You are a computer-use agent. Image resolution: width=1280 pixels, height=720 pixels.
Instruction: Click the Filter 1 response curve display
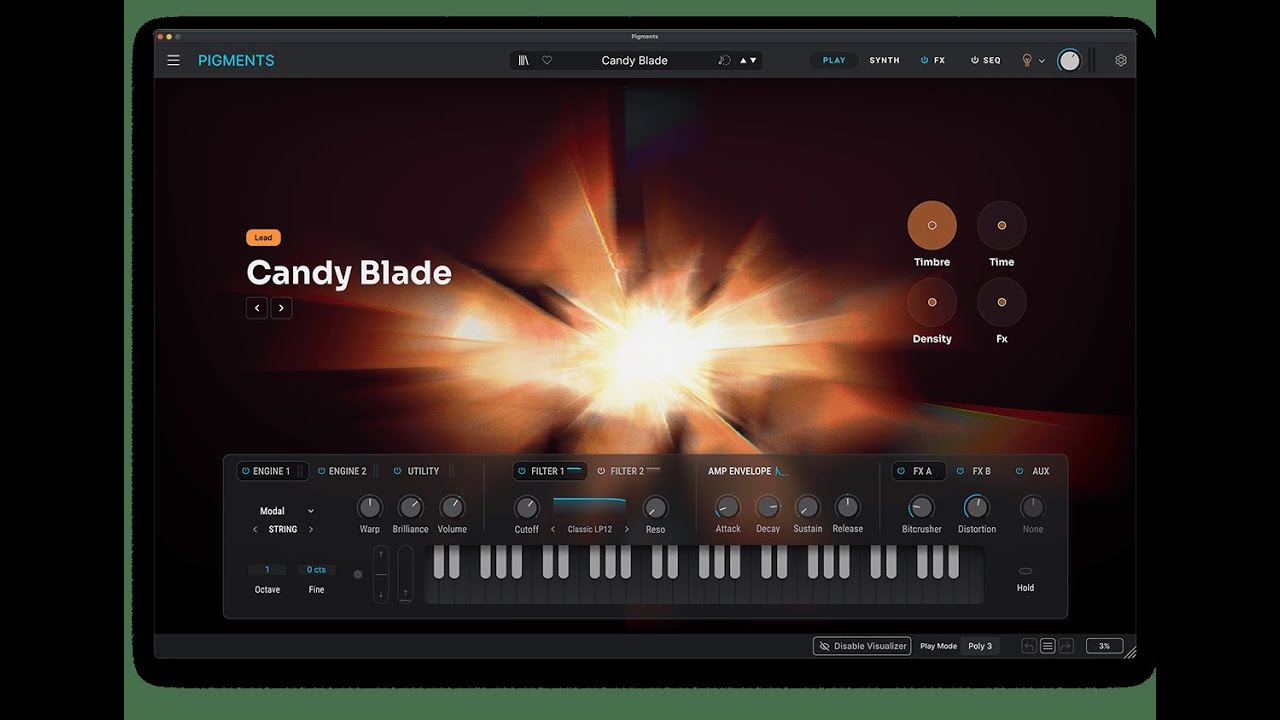589,508
